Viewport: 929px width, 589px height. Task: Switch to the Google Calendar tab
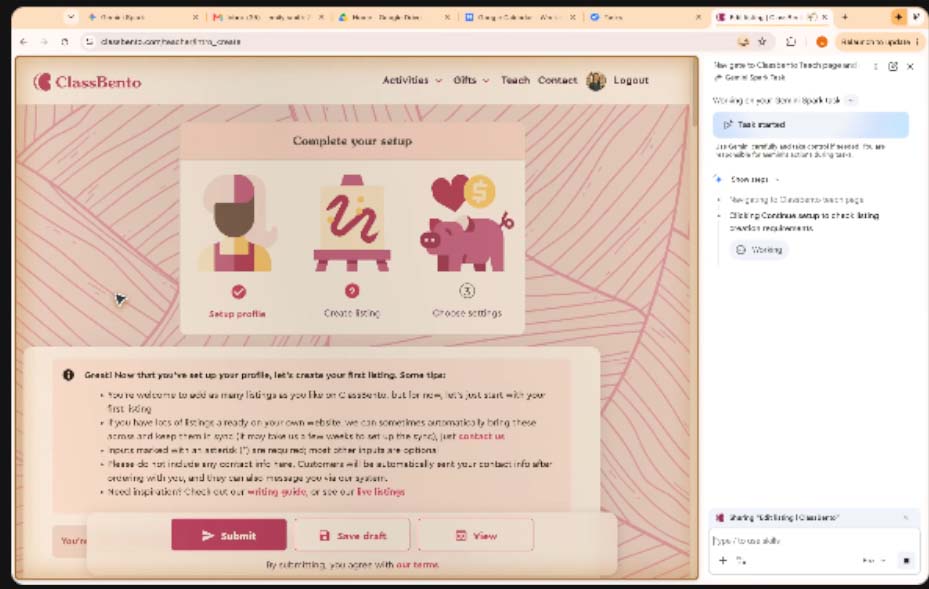[520, 17]
